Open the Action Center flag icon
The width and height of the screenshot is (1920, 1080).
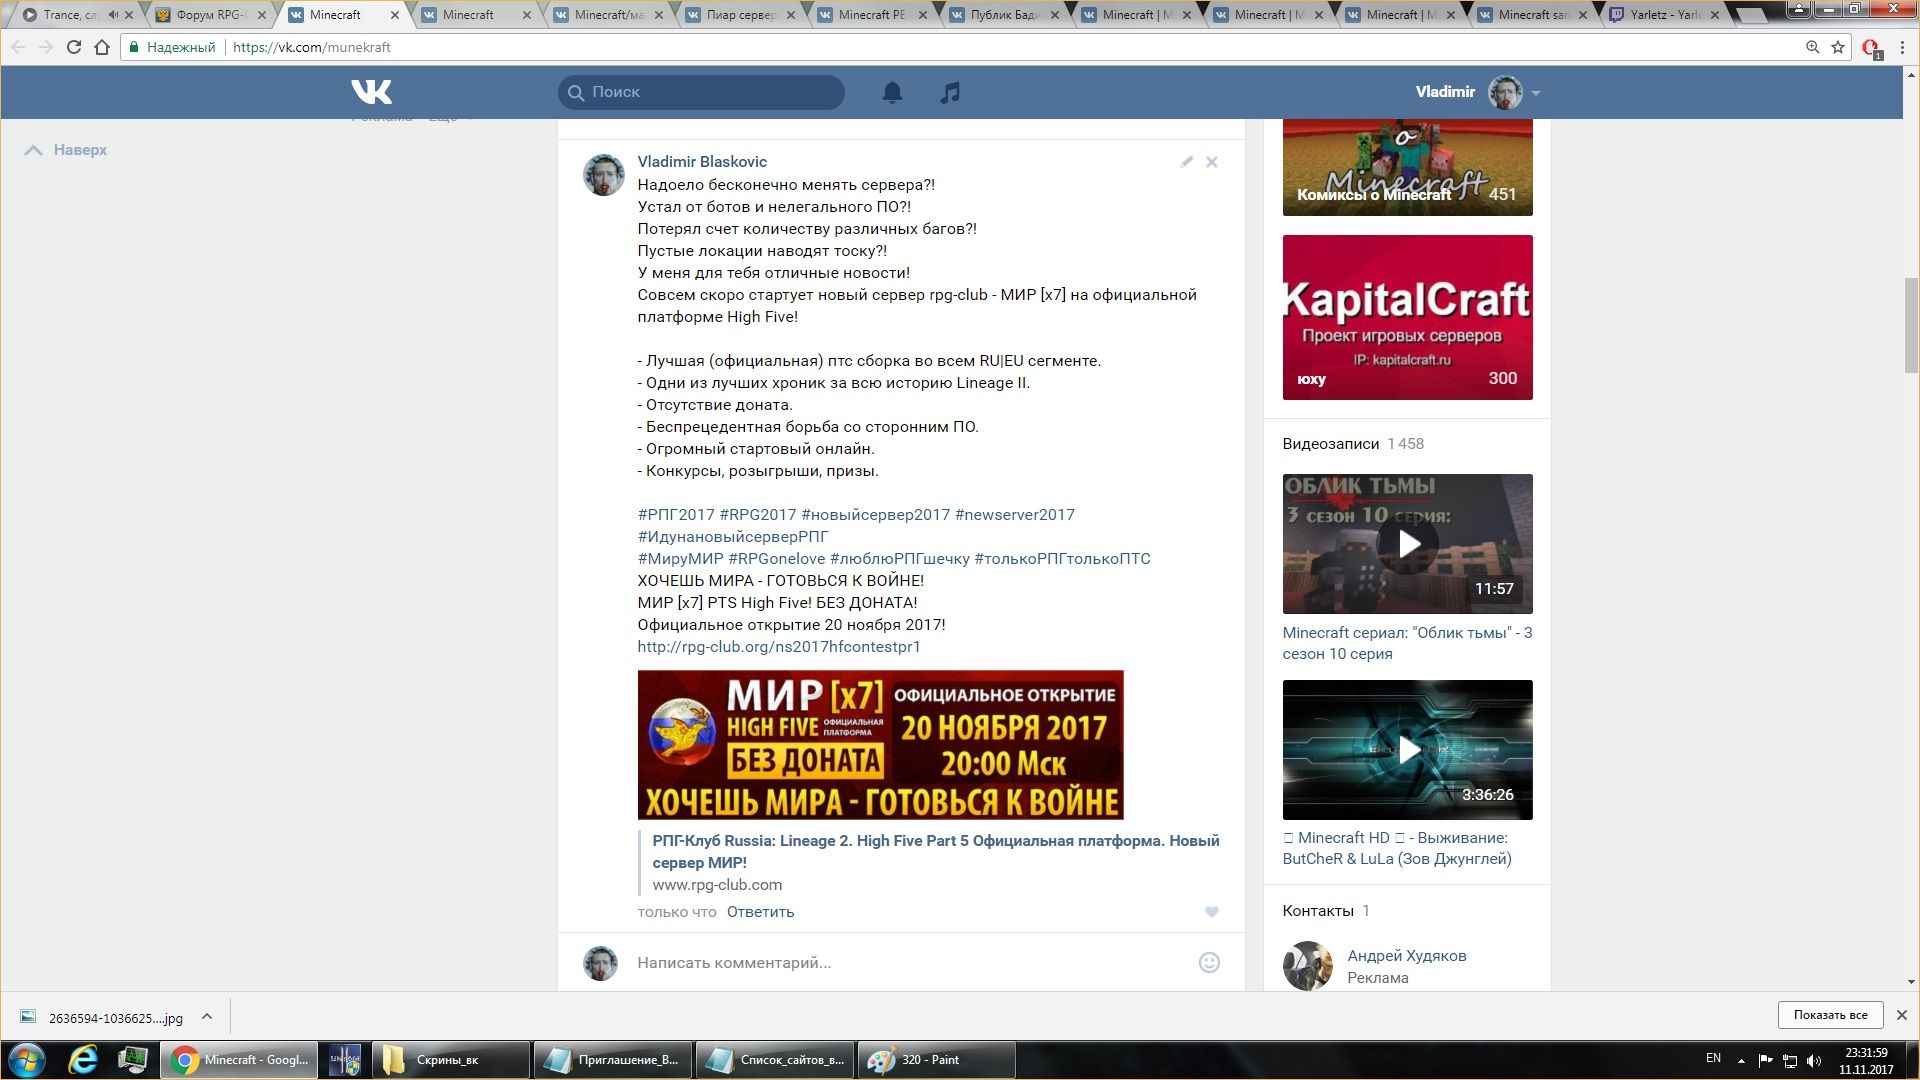(x=1765, y=1060)
